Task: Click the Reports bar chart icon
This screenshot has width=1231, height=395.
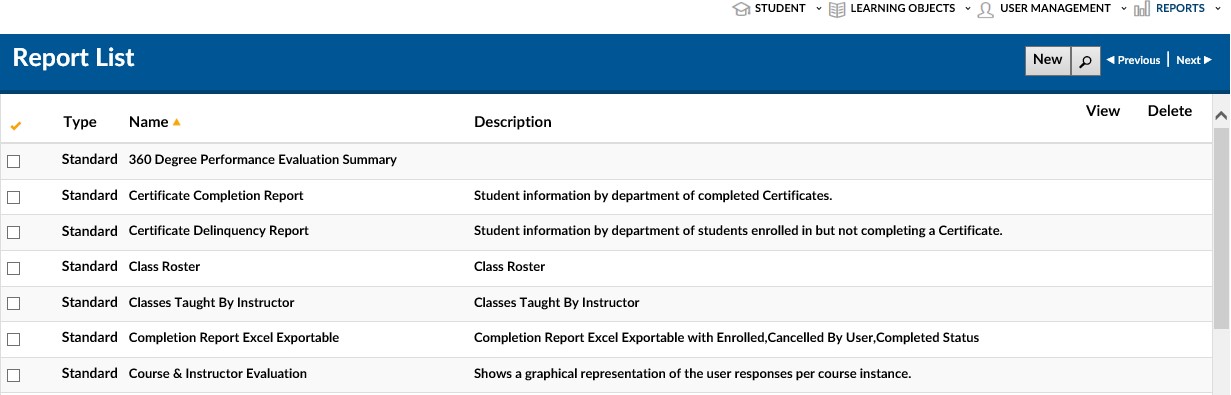Action: (x=1142, y=9)
